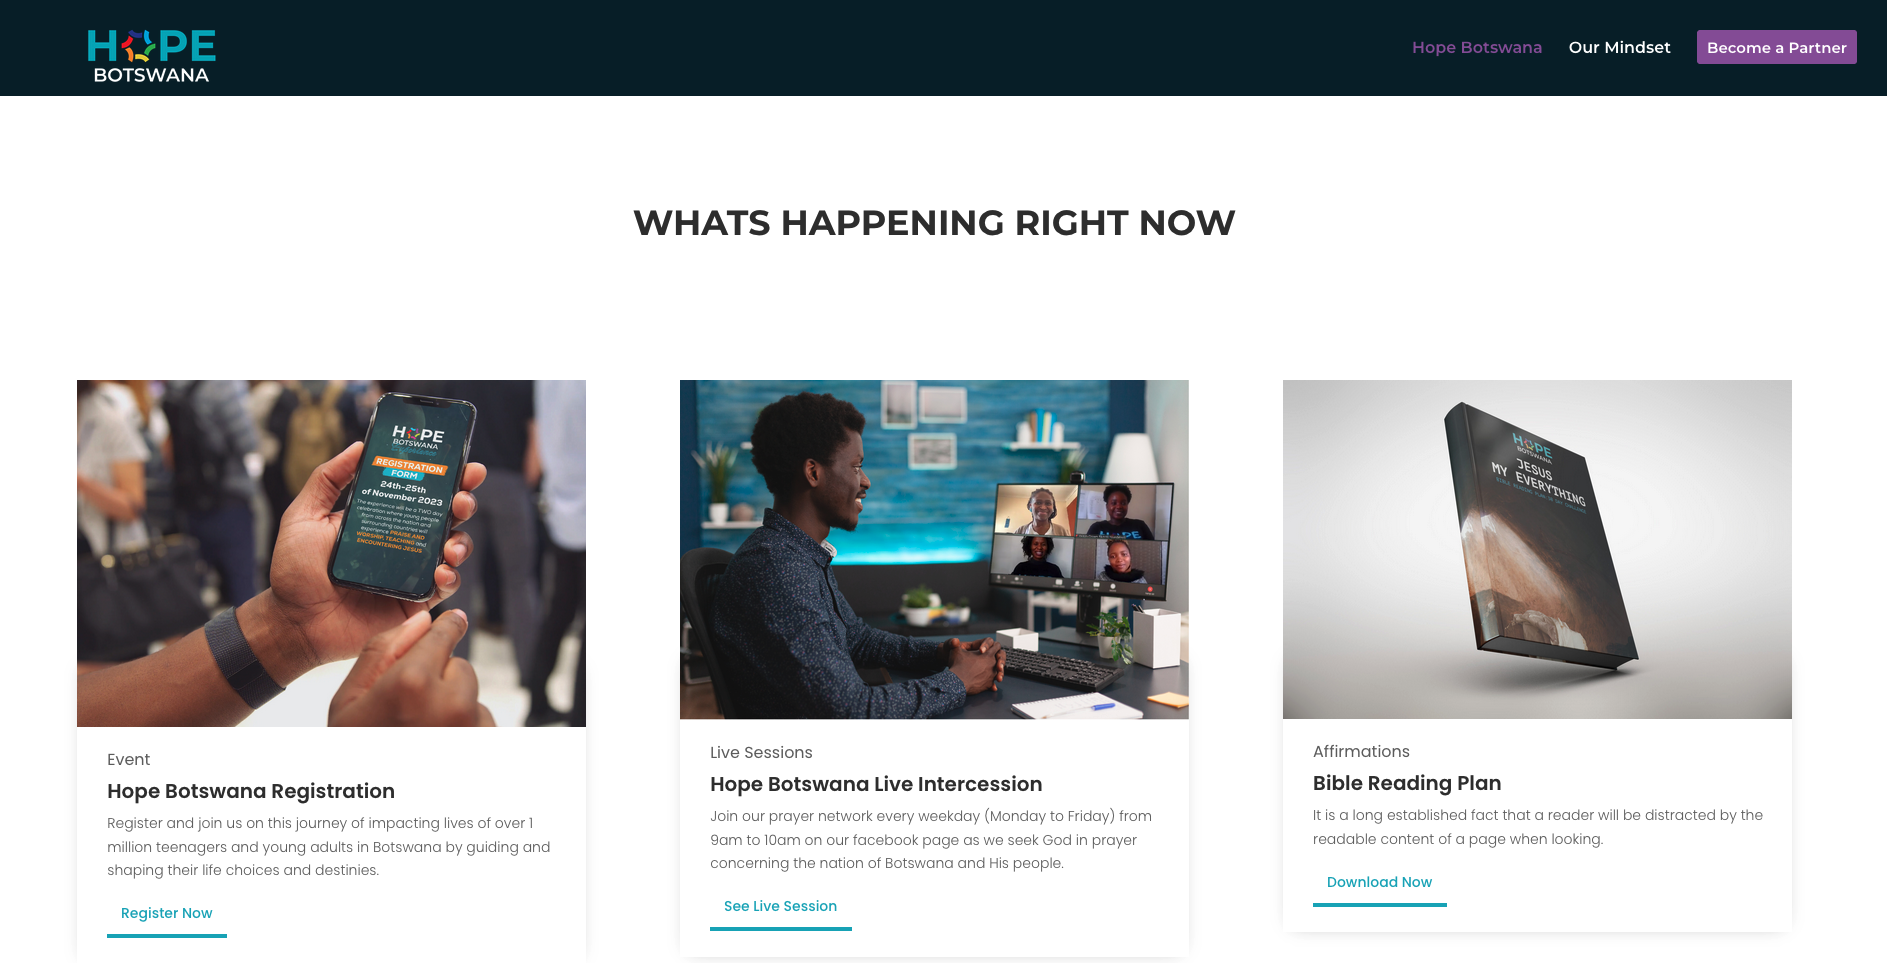Viewport: 1887px width, 963px height.
Task: Select the Event category label
Action: tap(128, 760)
